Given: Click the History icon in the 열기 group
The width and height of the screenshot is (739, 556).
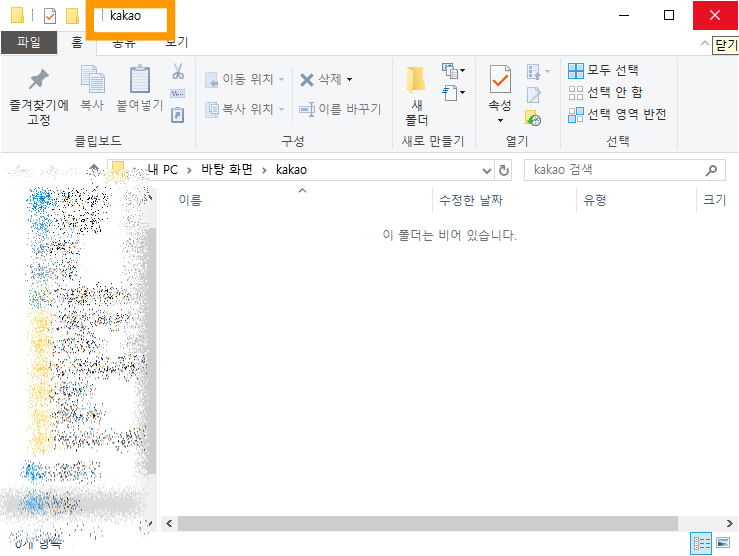Looking at the screenshot, I should (x=533, y=118).
